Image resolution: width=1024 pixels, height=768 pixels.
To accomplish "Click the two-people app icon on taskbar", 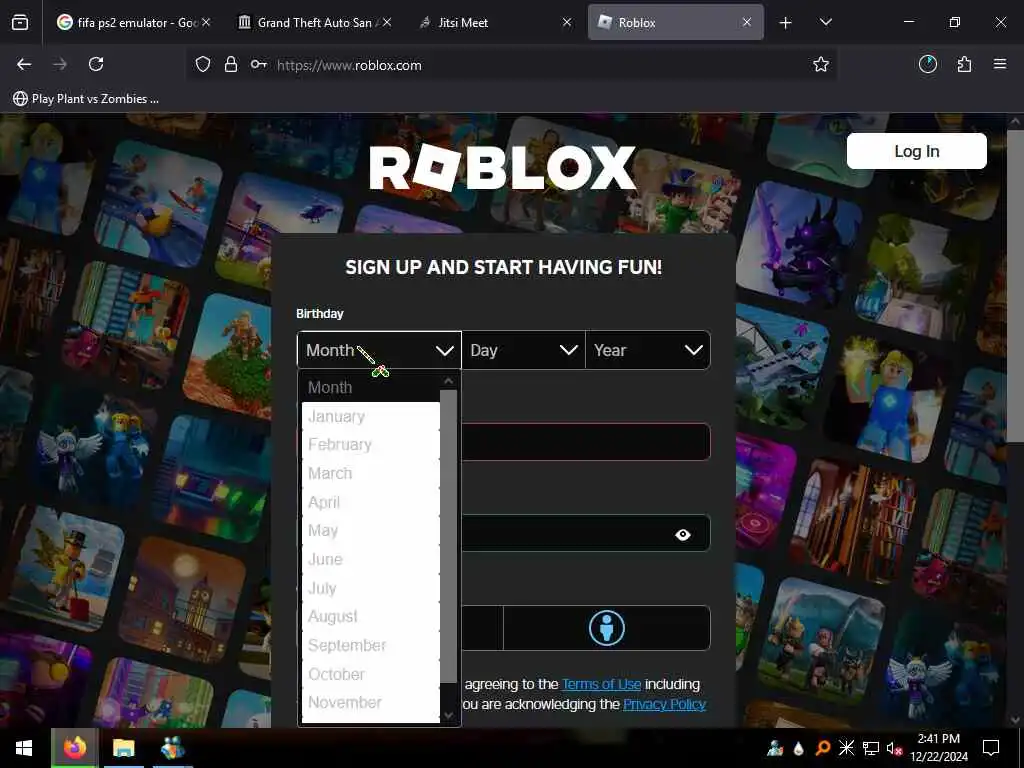I will 172,748.
